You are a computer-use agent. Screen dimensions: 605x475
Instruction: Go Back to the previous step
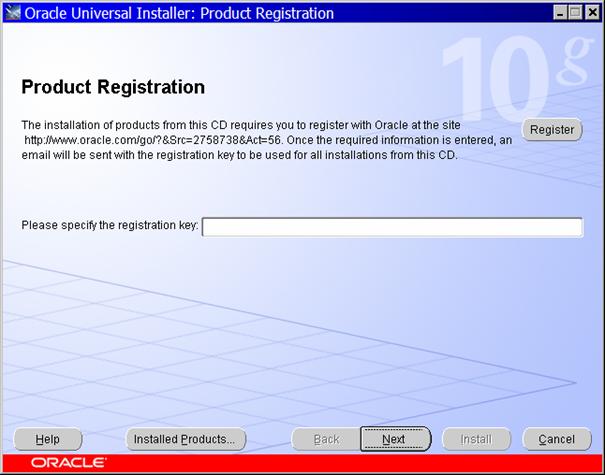tap(326, 439)
